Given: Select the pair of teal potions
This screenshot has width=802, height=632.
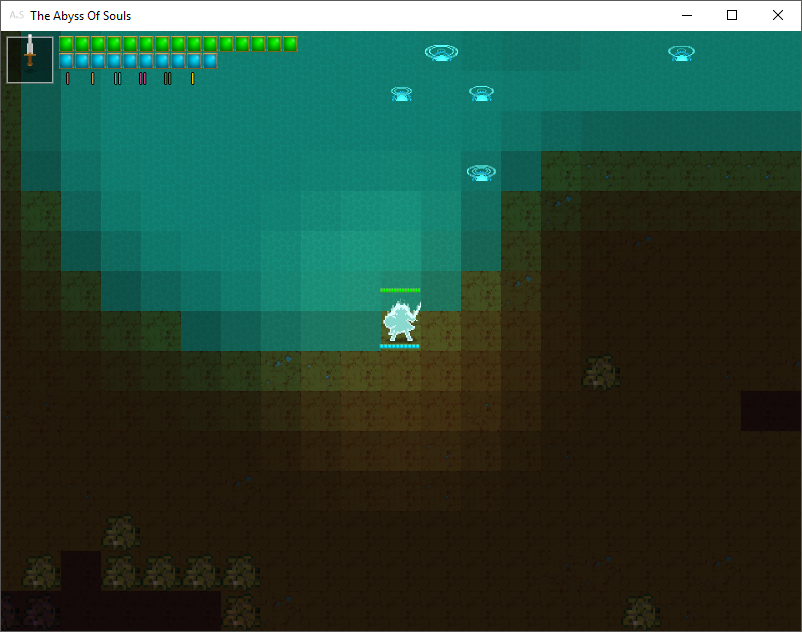Looking at the screenshot, I should tap(116, 78).
